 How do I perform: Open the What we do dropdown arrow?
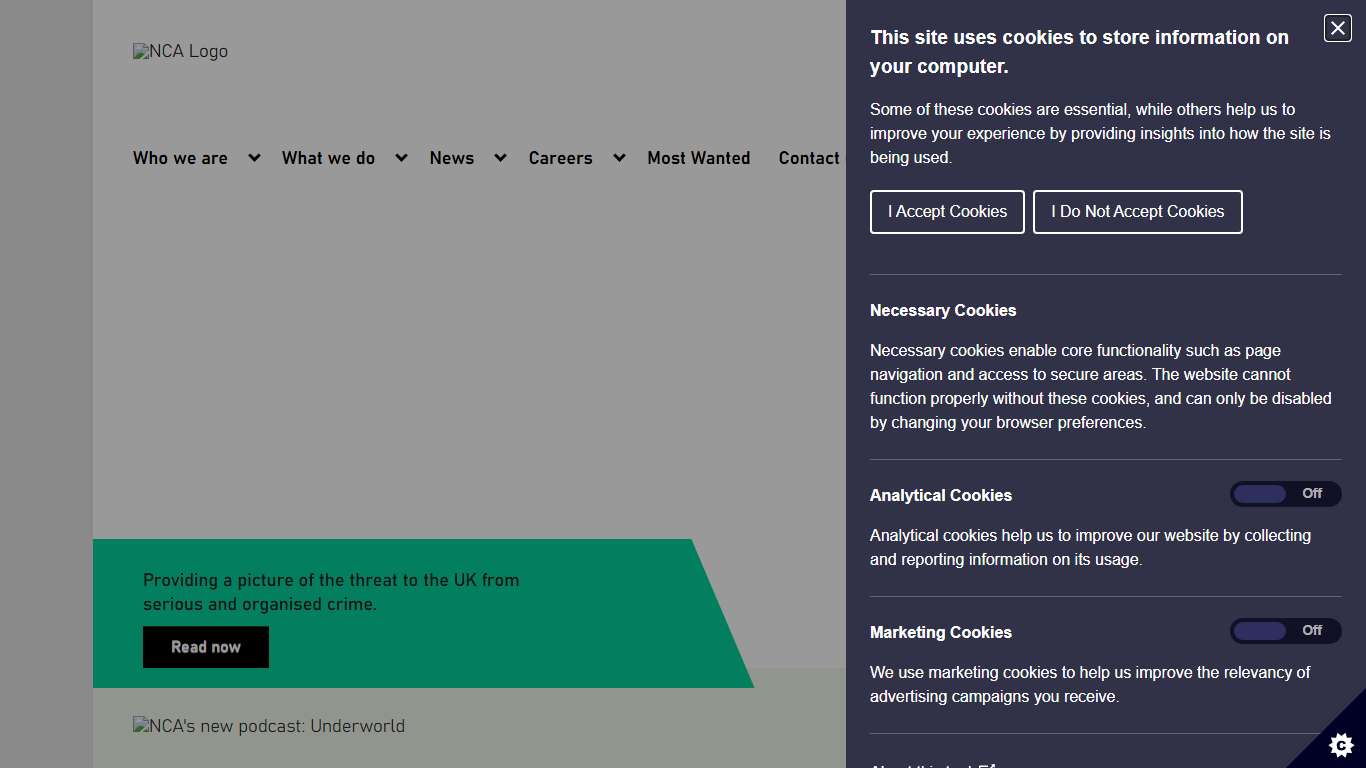point(401,157)
